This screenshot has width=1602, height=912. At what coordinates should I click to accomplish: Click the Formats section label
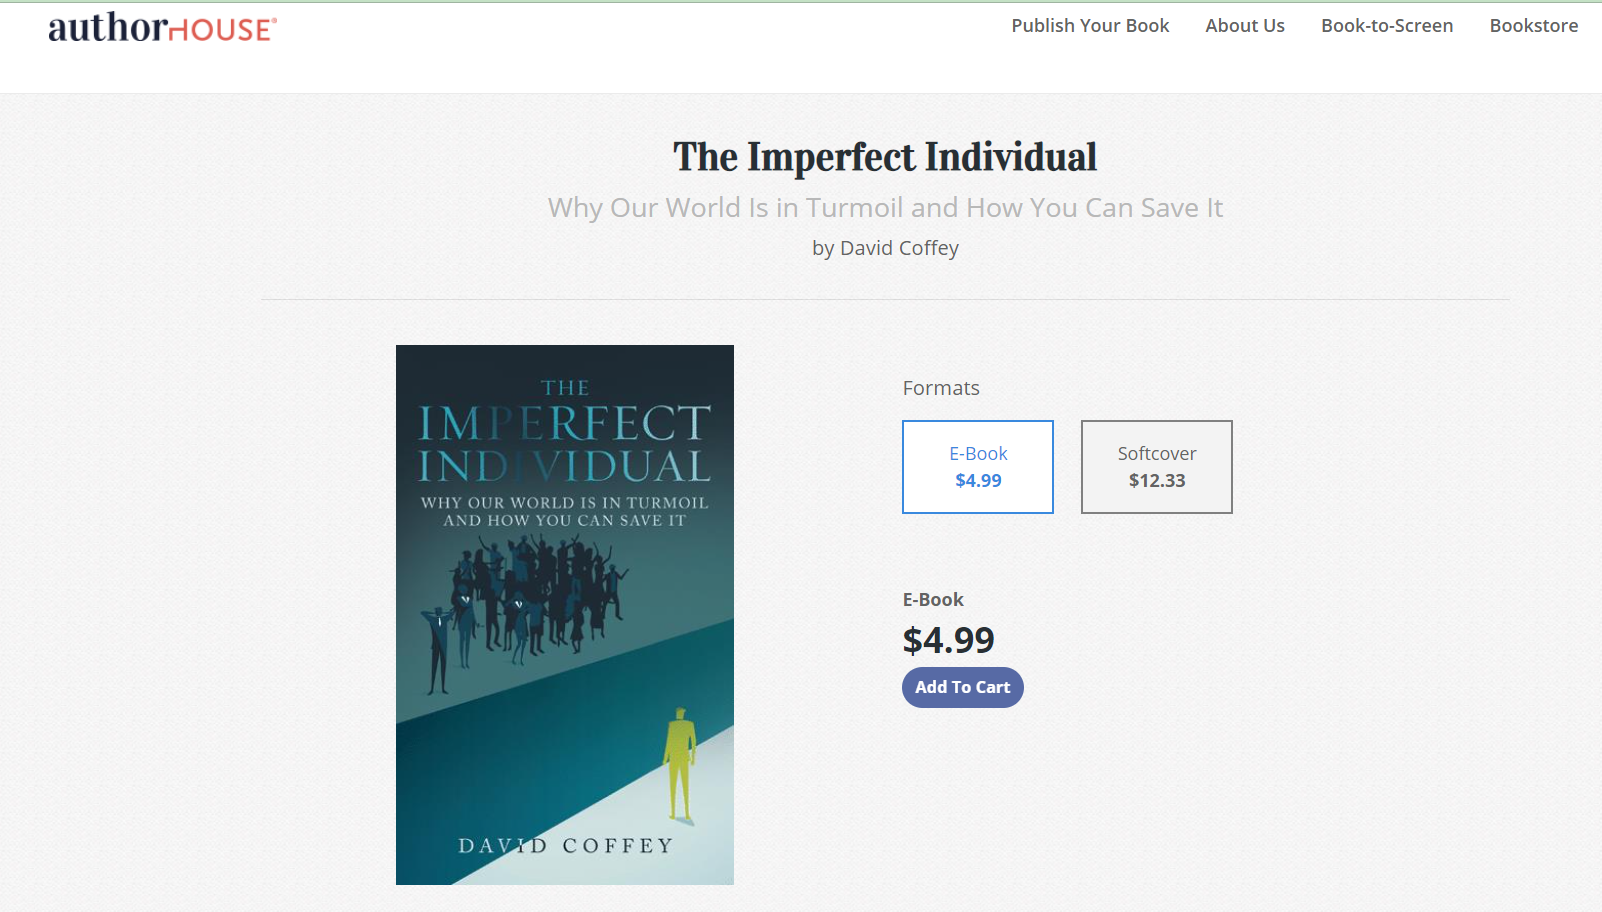940,388
